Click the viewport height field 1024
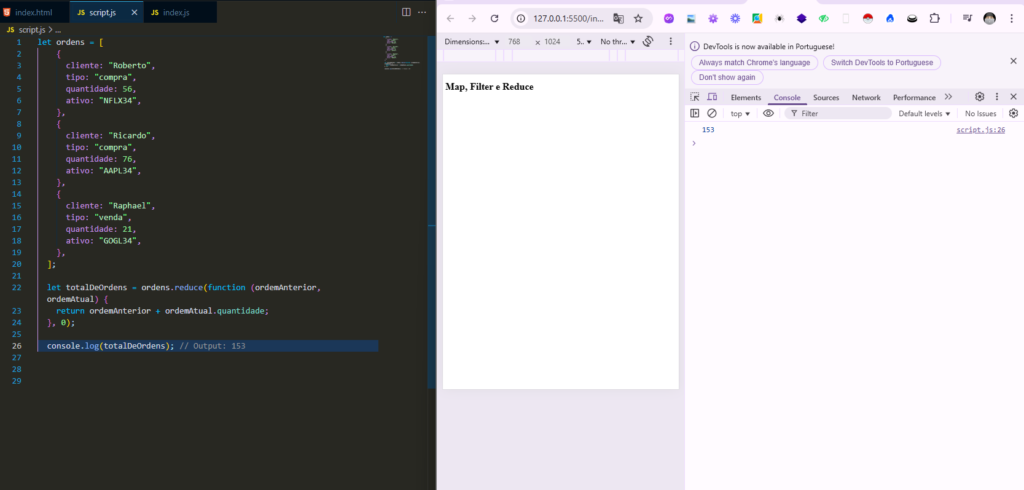The height and width of the screenshot is (490, 1024). click(x=552, y=41)
